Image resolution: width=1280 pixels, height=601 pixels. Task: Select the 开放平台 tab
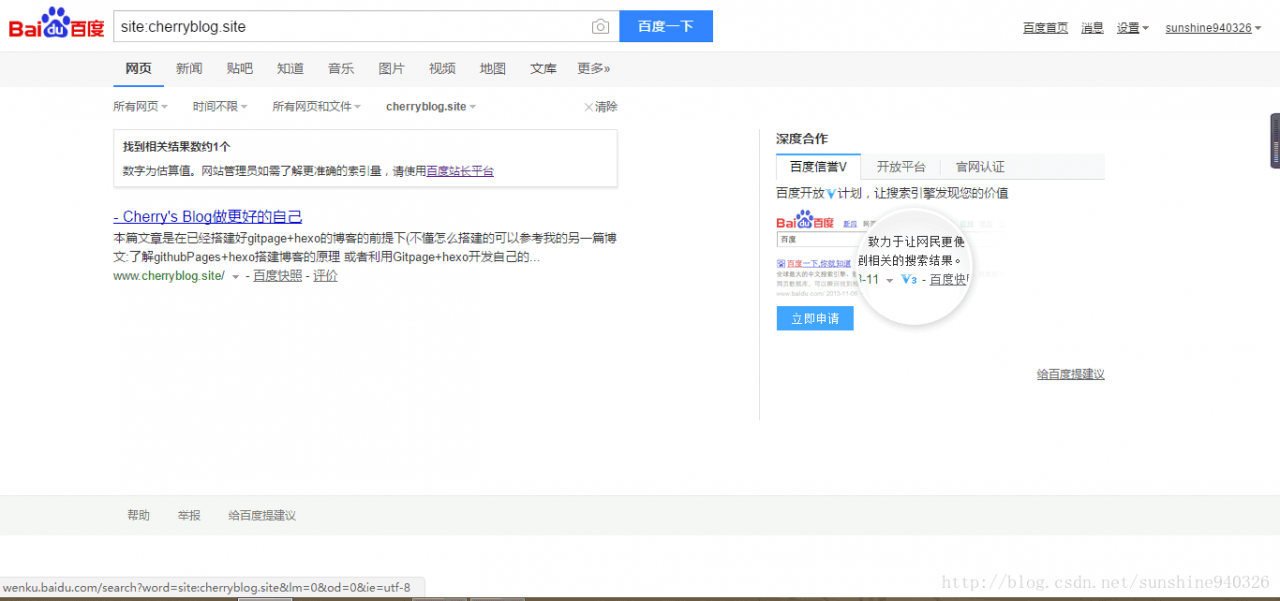pos(901,167)
